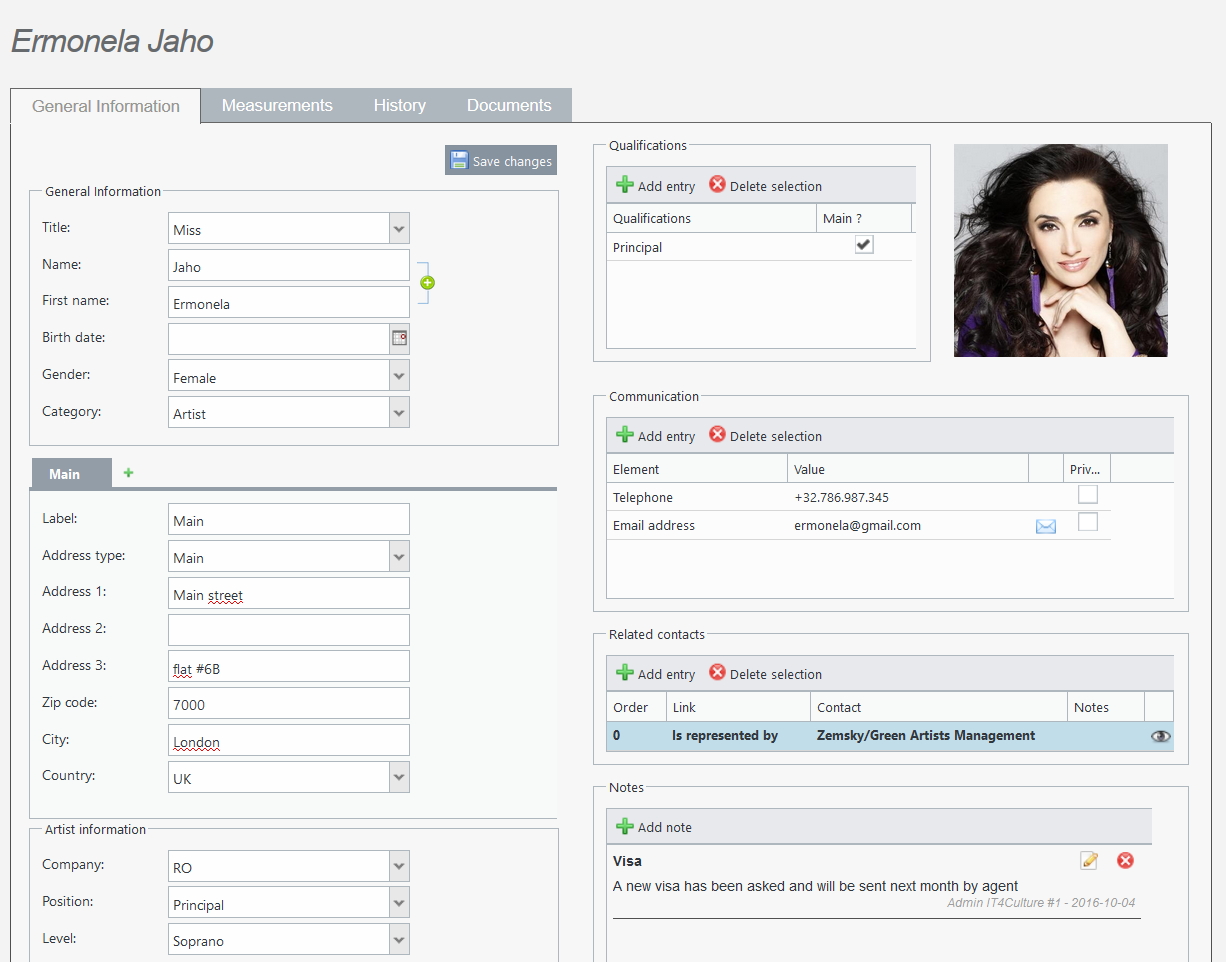Select the Email address element cell
Viewport: 1226px width, 962px height.
[697, 525]
